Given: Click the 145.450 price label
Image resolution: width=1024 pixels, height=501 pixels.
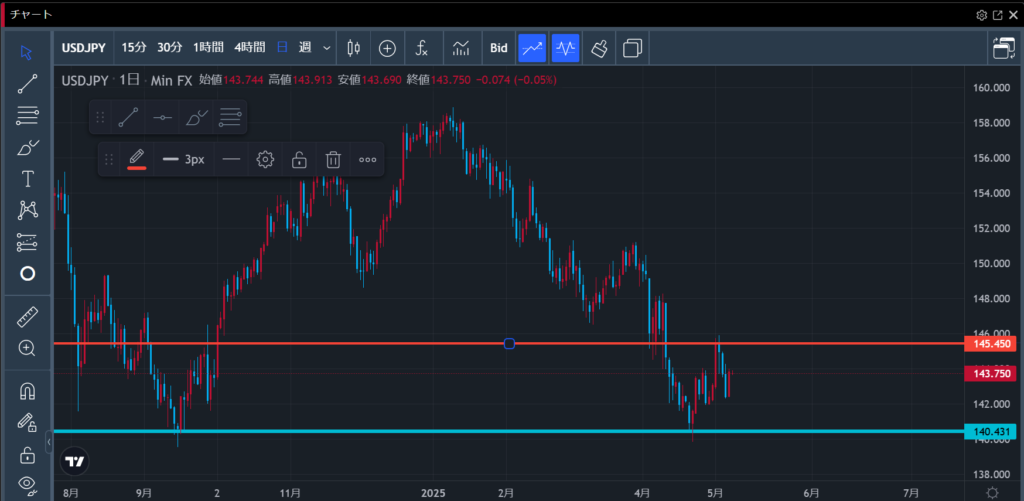Looking at the screenshot, I should point(990,344).
